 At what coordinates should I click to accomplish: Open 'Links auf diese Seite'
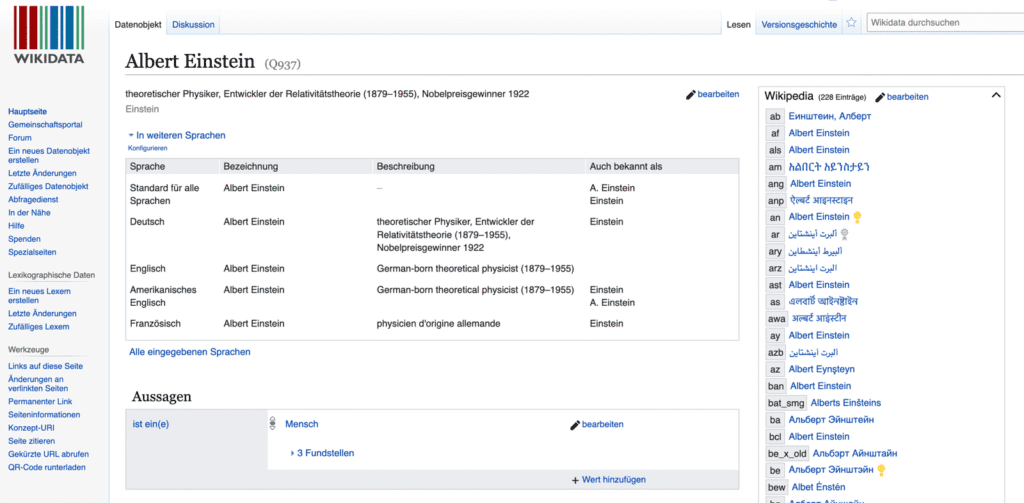coord(46,366)
